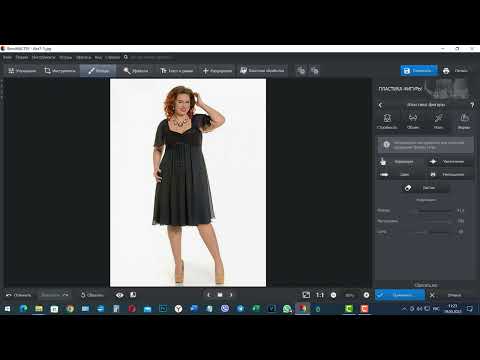
Task: Open the green Camtasia taskbar icon
Action: (349, 309)
